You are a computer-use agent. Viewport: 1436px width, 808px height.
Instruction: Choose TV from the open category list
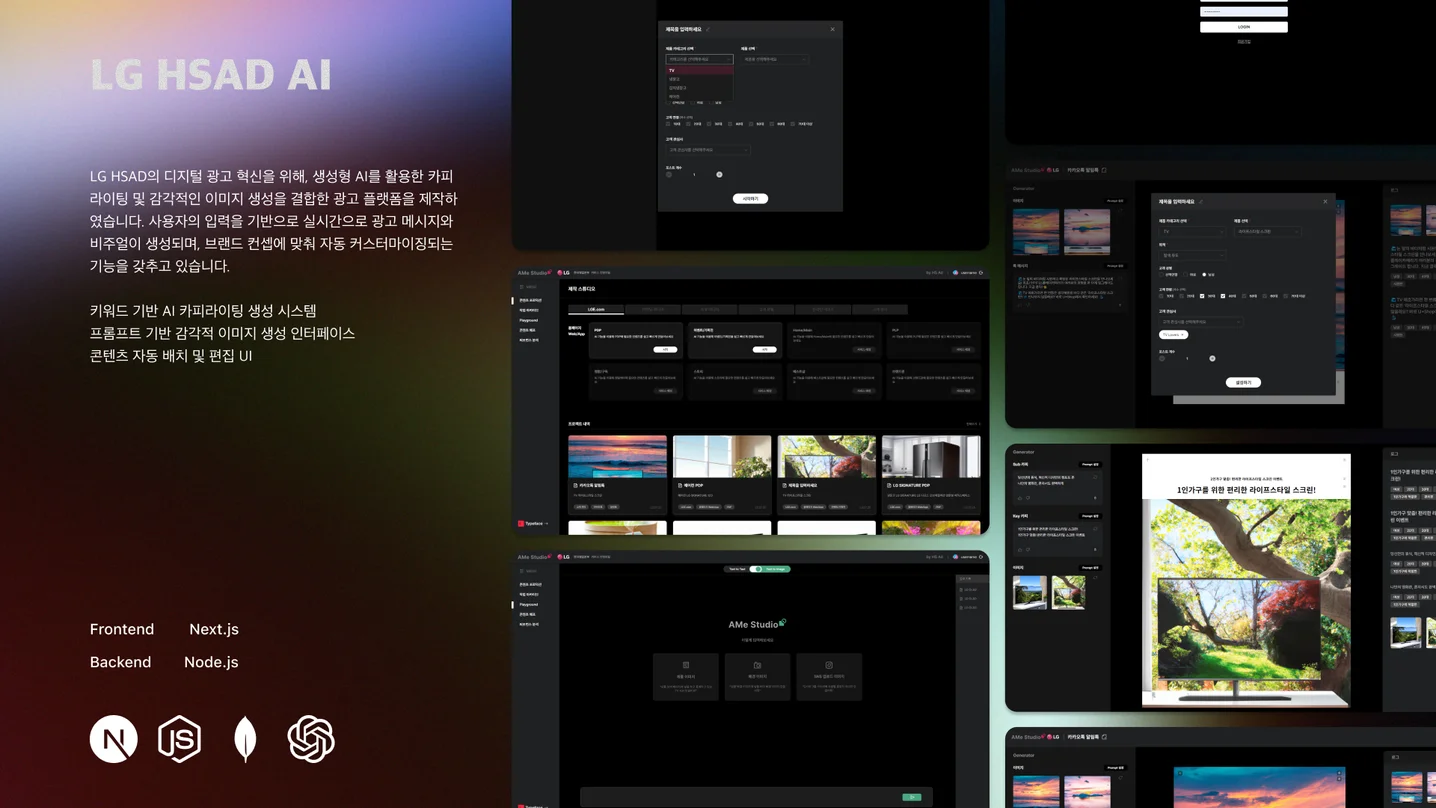[x=700, y=70]
